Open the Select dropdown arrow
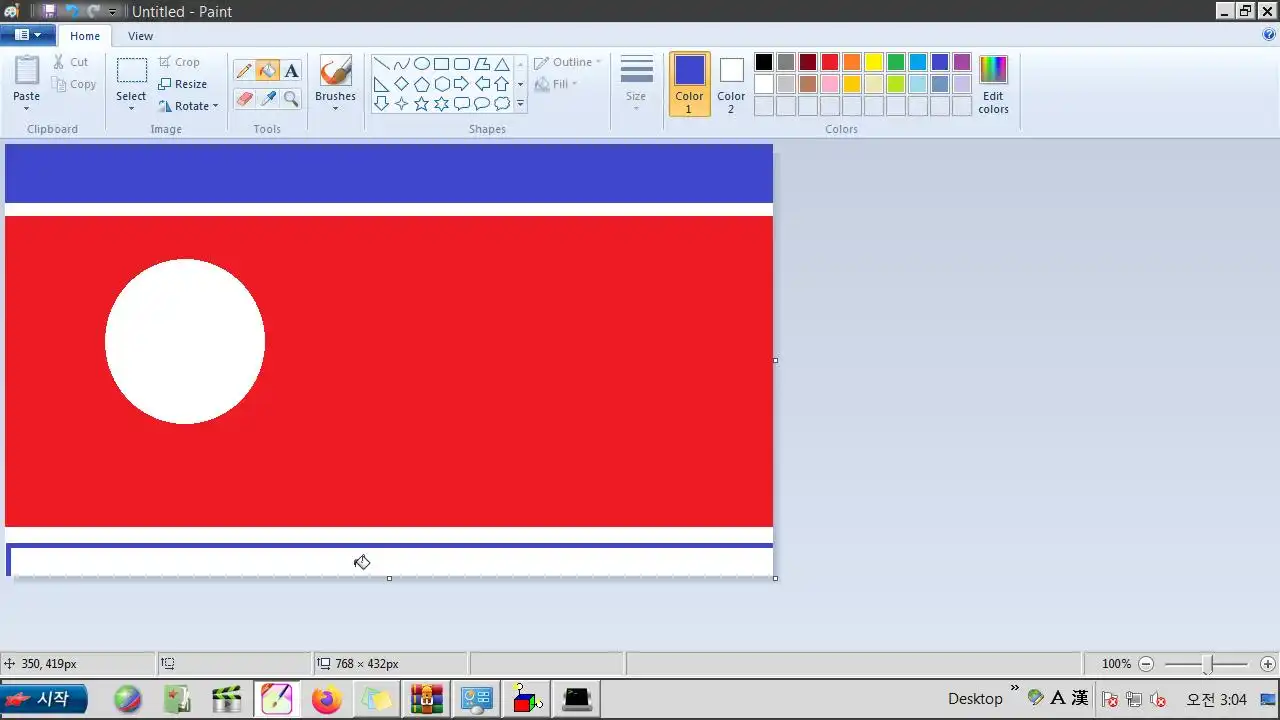The width and height of the screenshot is (1280, 720). (131, 108)
